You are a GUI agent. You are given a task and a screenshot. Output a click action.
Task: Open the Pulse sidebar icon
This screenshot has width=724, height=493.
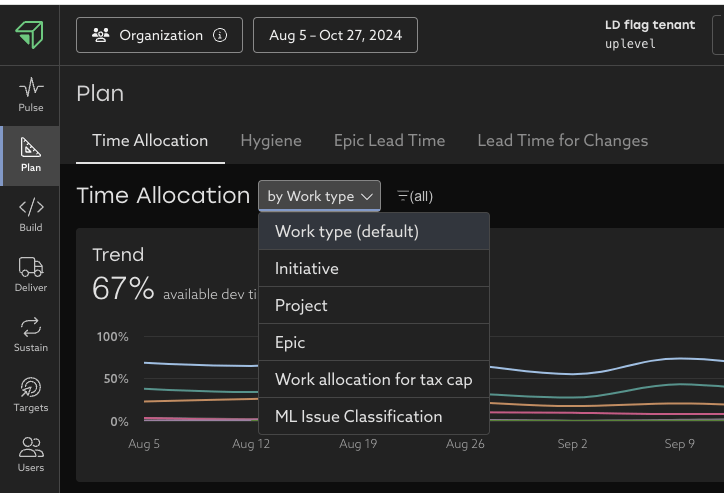(x=30, y=94)
